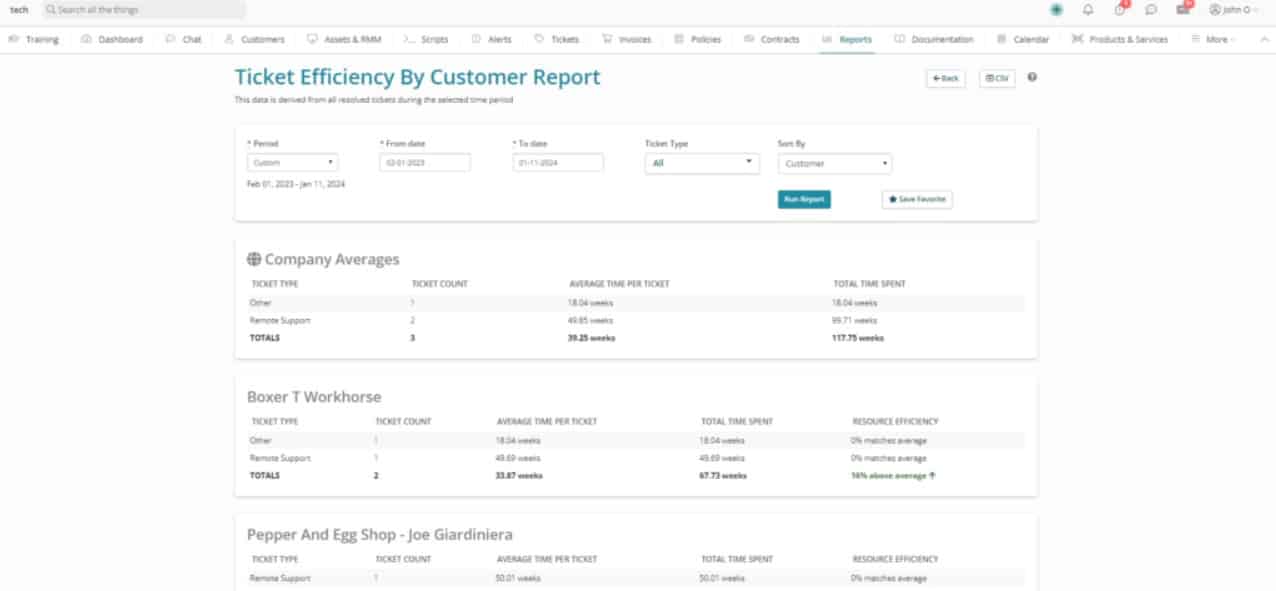Click the 16% above average value
Image resolution: width=1276 pixels, height=591 pixels.
coord(894,476)
